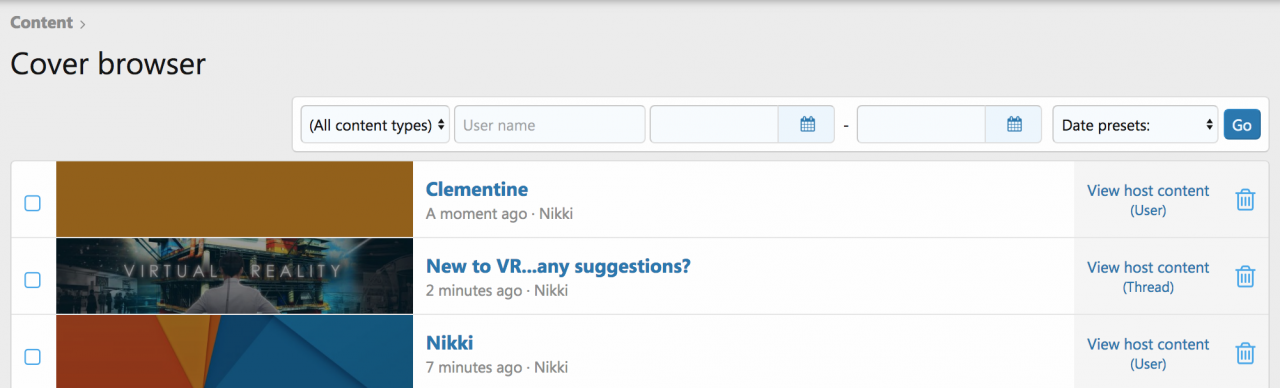
Task: Open the All content types dropdown
Action: 375,125
